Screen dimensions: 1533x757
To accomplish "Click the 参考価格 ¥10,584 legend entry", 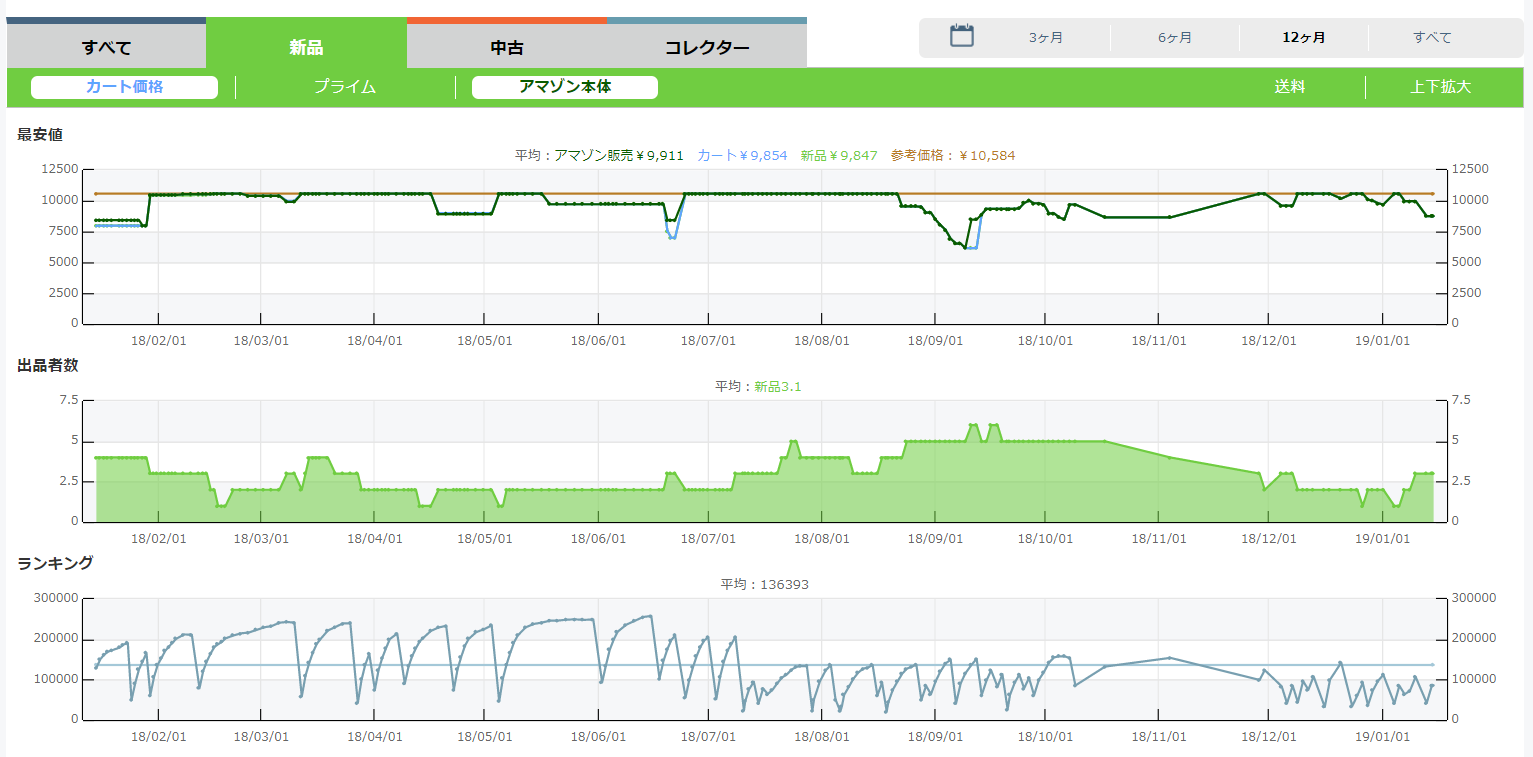I will (x=953, y=155).
